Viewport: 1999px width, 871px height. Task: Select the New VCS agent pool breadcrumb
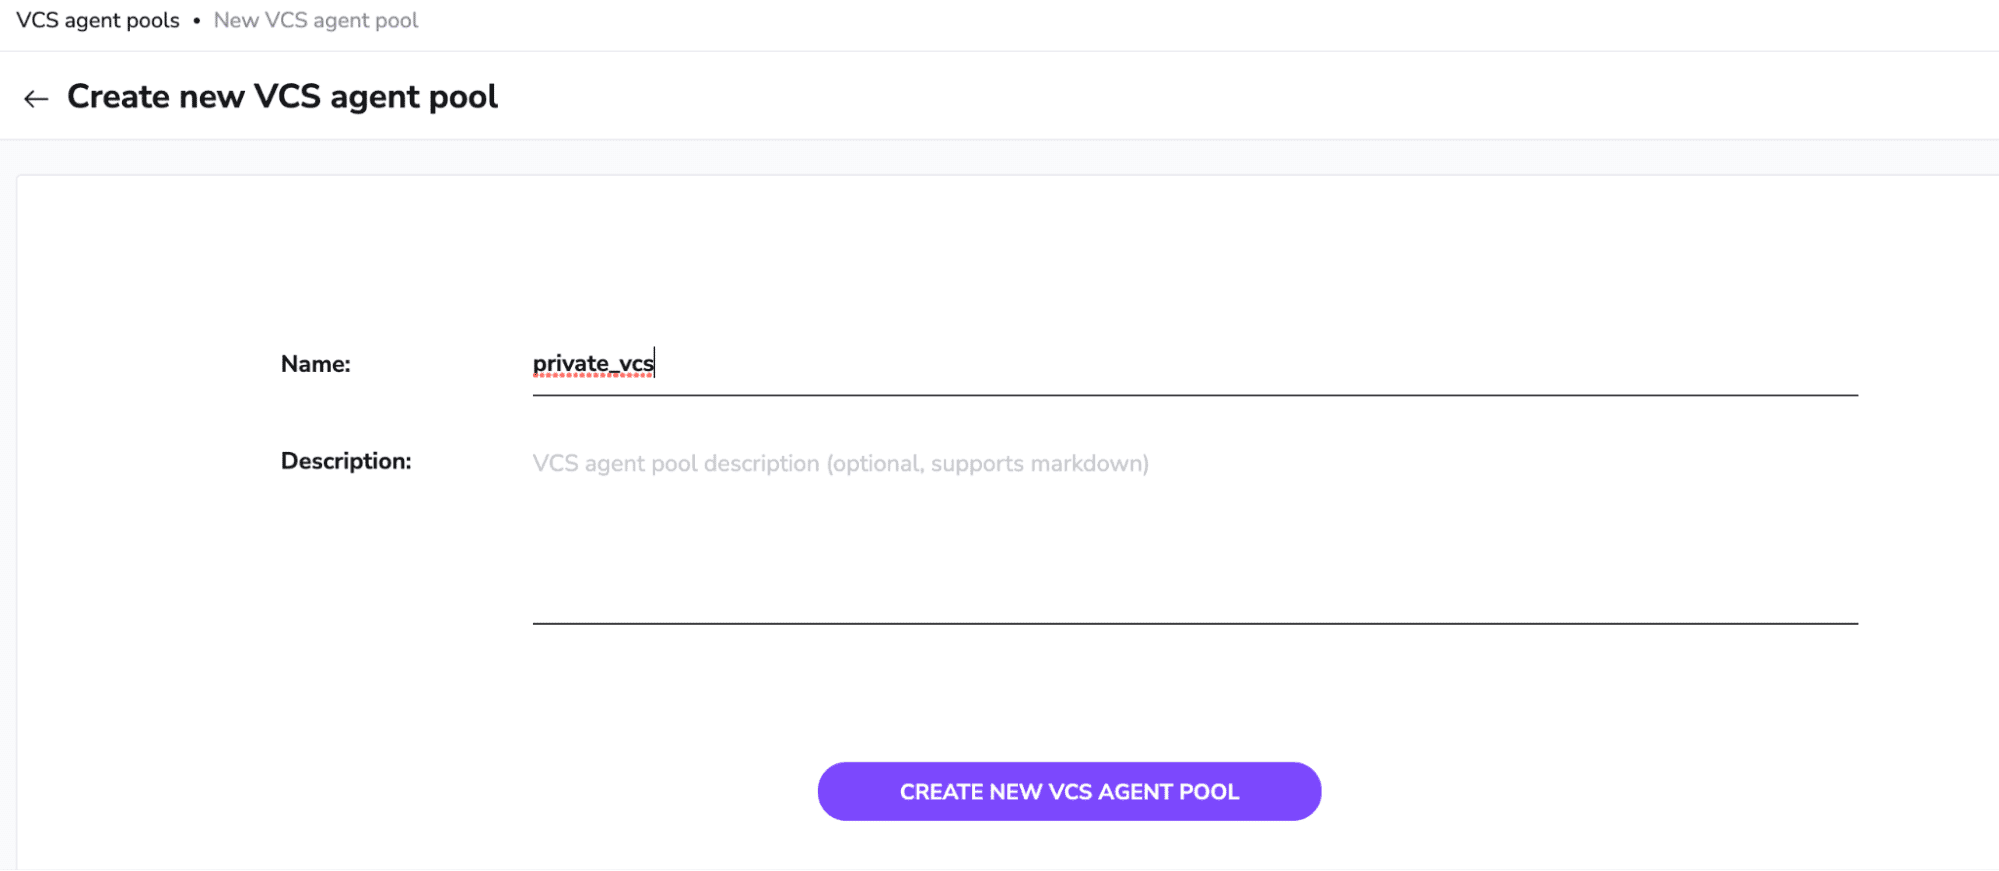coord(316,20)
